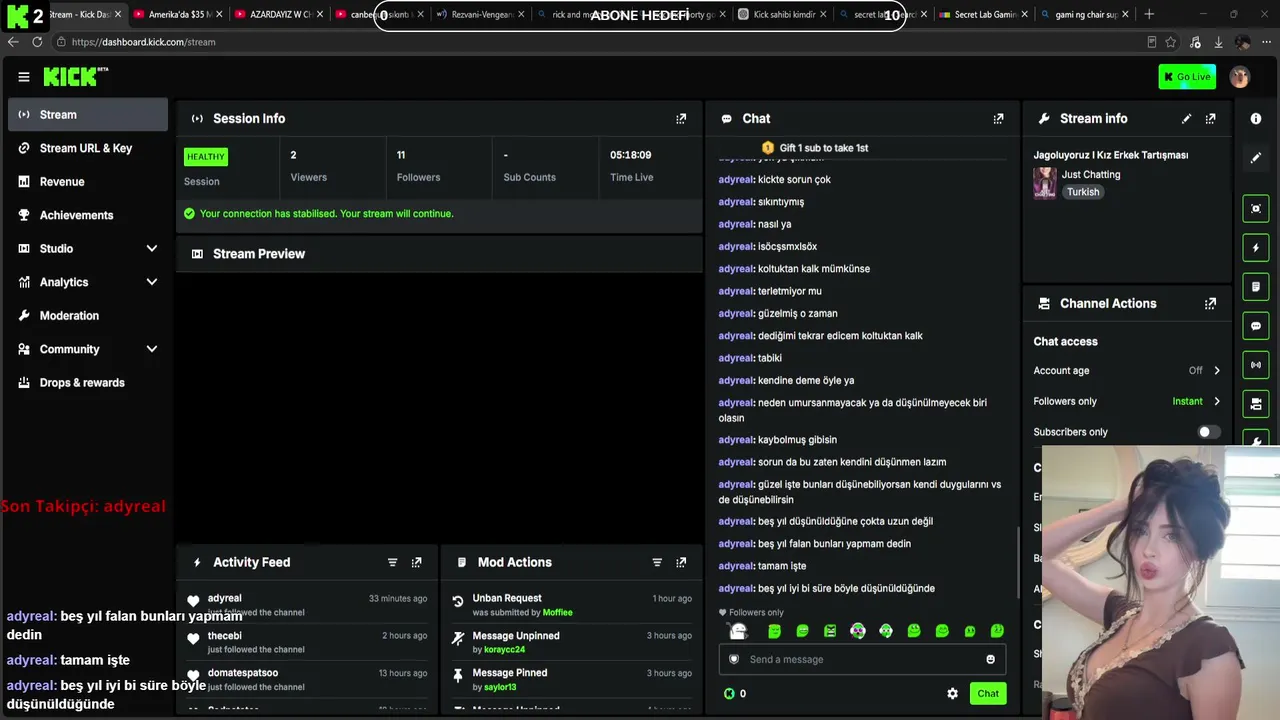Image resolution: width=1280 pixels, height=720 pixels.
Task: Pop out the Stream info panel
Action: pyautogui.click(x=1210, y=118)
